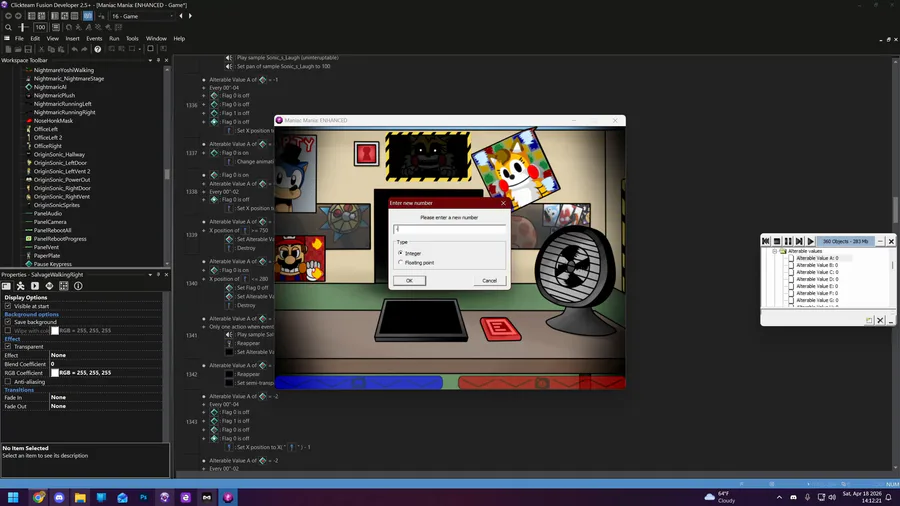Click the Open folder toolbar icon

click(x=18, y=49)
